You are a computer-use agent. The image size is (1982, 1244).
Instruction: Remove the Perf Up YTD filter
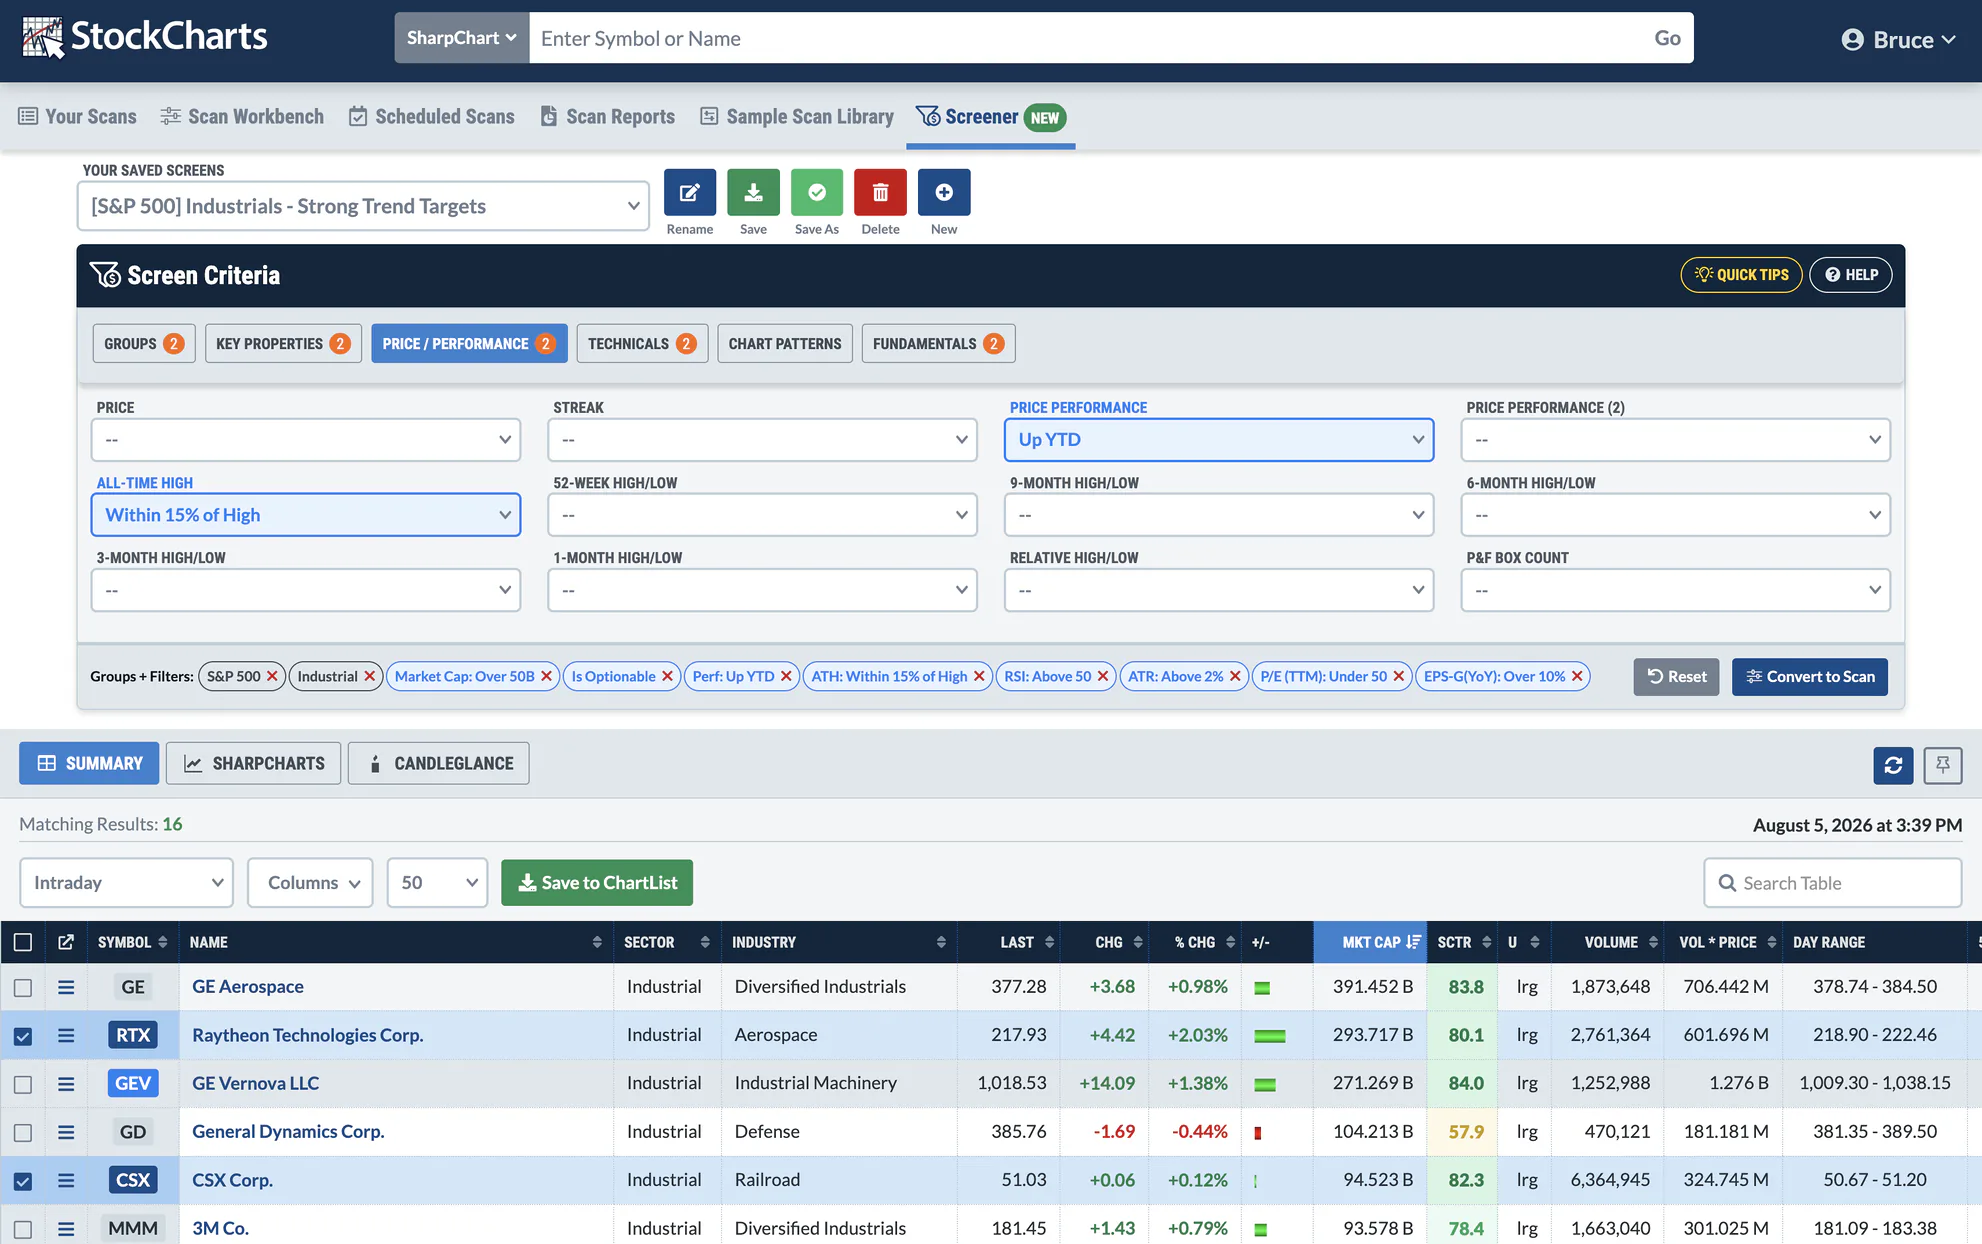click(x=787, y=677)
